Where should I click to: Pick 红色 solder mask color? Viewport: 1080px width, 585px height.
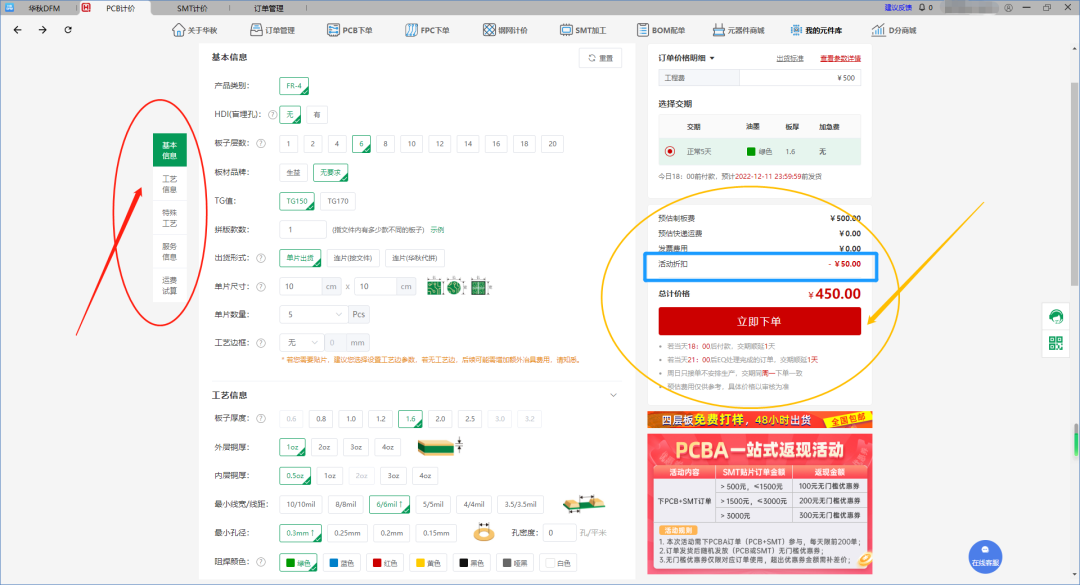(384, 563)
